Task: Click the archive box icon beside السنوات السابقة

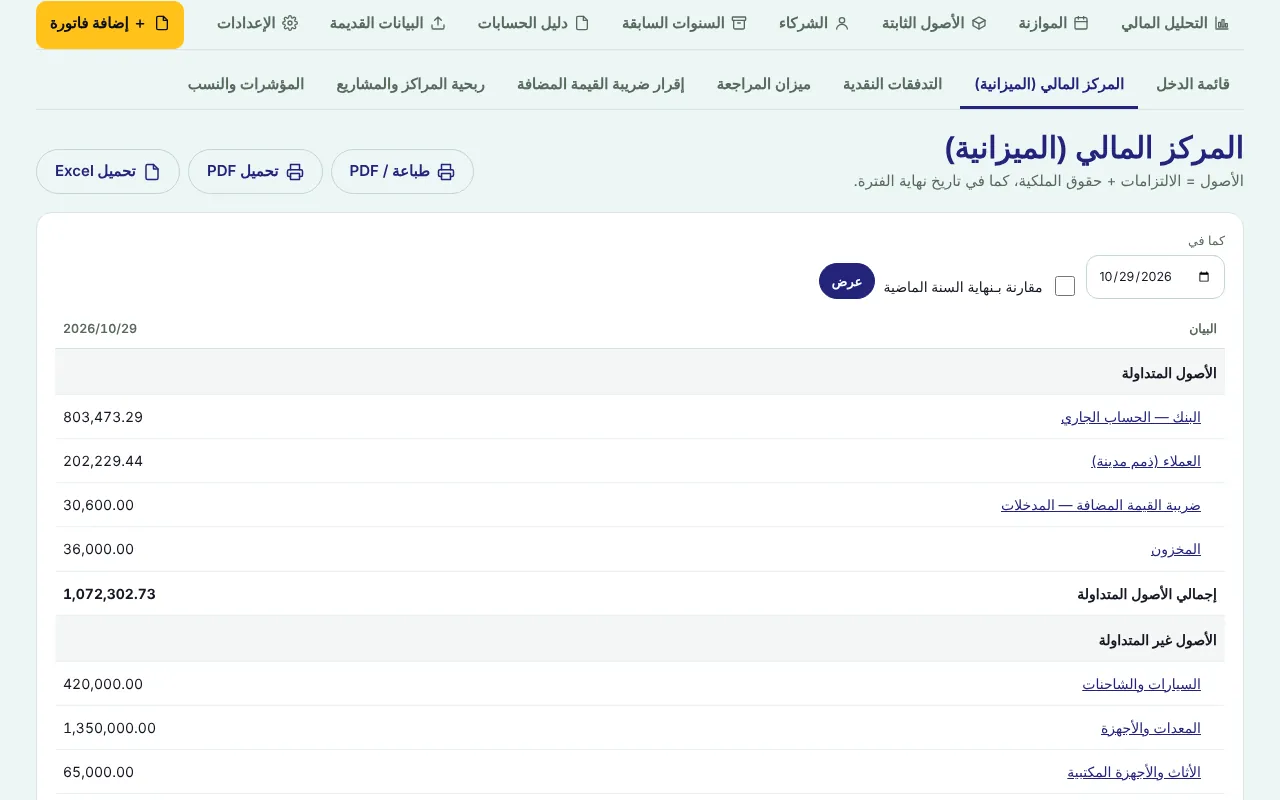Action: click(x=739, y=23)
